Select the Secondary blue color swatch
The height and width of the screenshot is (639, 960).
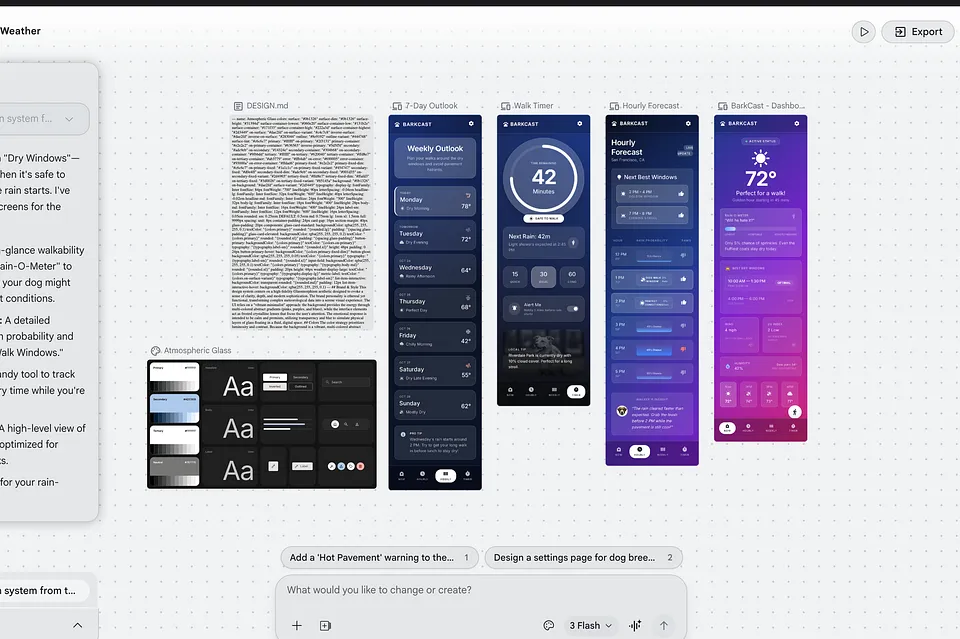point(174,409)
